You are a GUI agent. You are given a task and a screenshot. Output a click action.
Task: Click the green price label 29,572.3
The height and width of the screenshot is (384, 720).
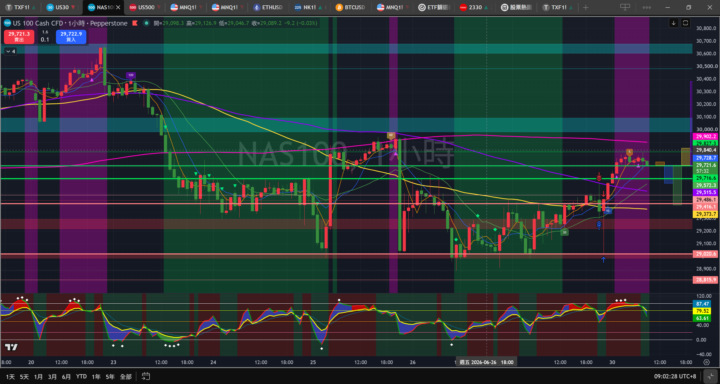point(705,185)
